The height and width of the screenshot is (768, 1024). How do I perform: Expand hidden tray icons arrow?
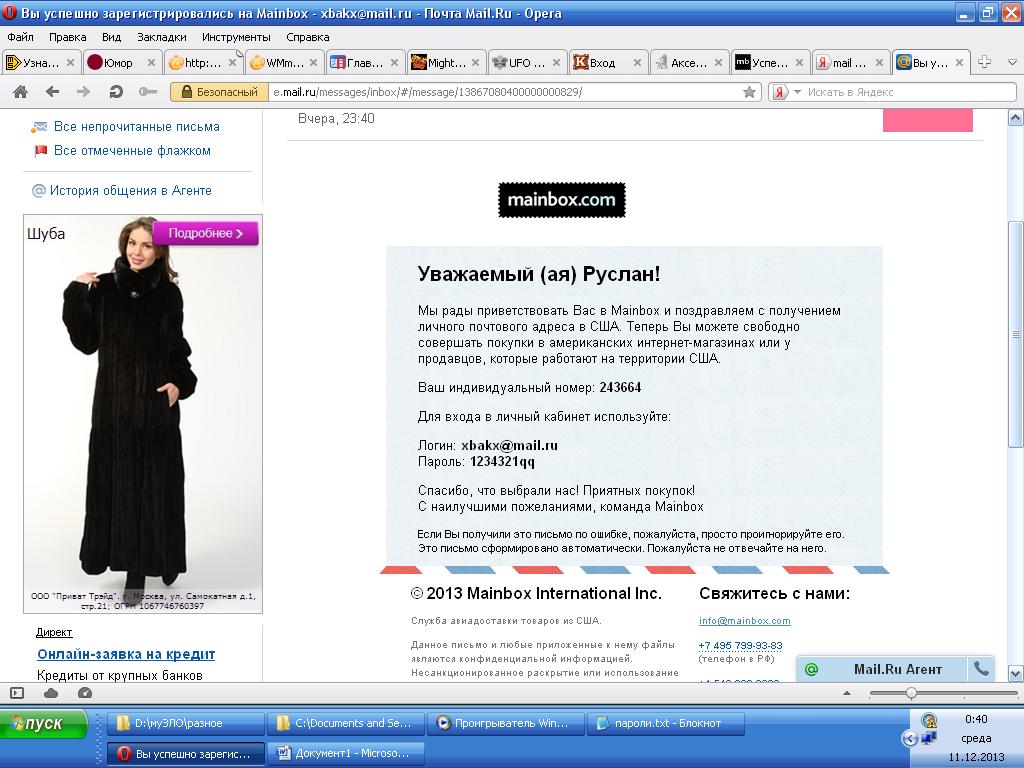pyautogui.click(x=910, y=739)
